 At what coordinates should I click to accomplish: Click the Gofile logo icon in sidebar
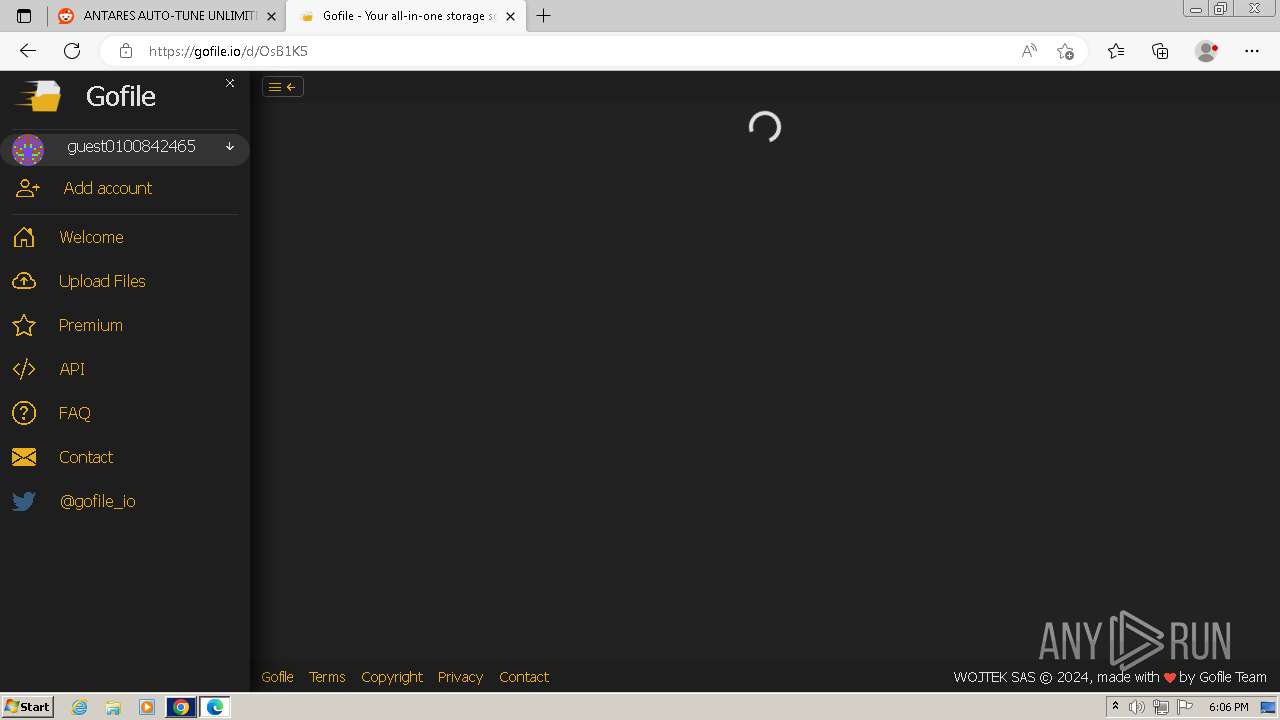(37, 96)
